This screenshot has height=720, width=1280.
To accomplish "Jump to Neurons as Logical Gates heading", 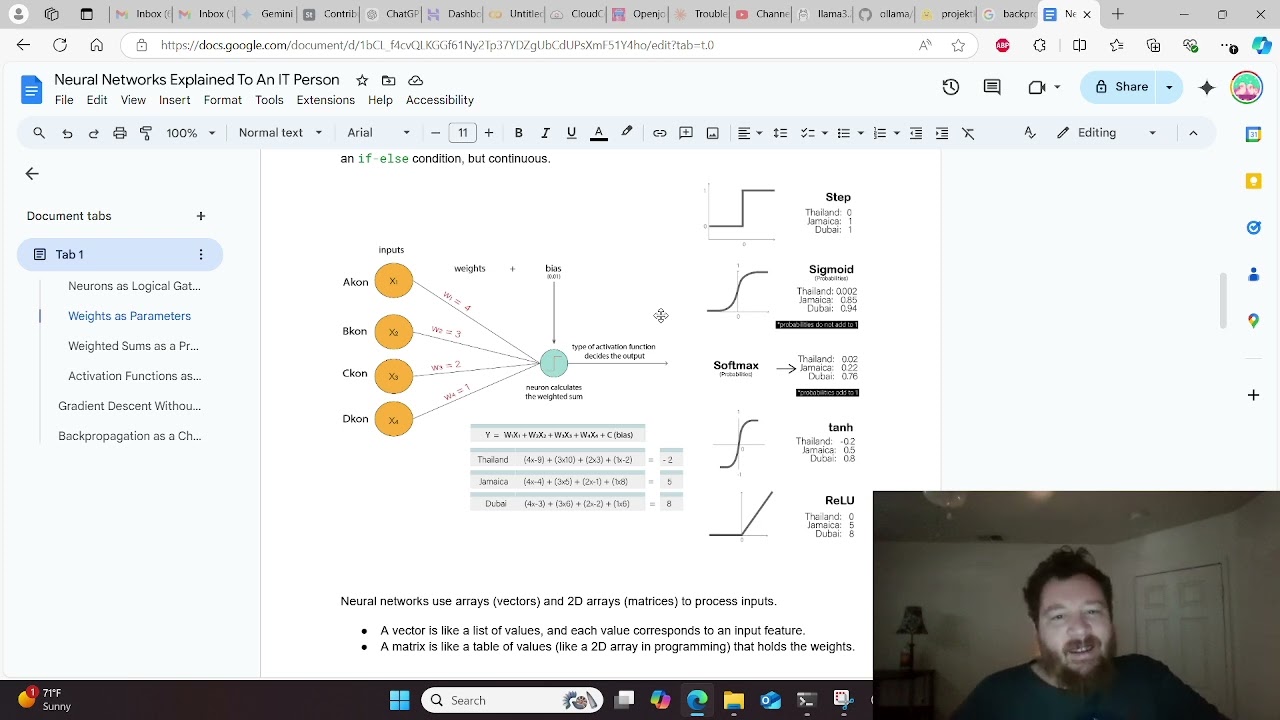I will click(134, 286).
